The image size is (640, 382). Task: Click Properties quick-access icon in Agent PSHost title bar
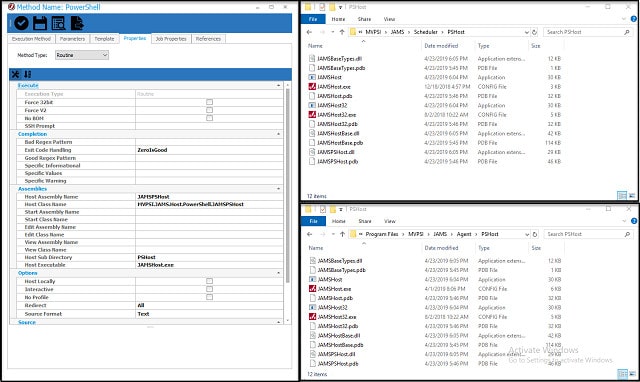pyautogui.click(x=322, y=209)
